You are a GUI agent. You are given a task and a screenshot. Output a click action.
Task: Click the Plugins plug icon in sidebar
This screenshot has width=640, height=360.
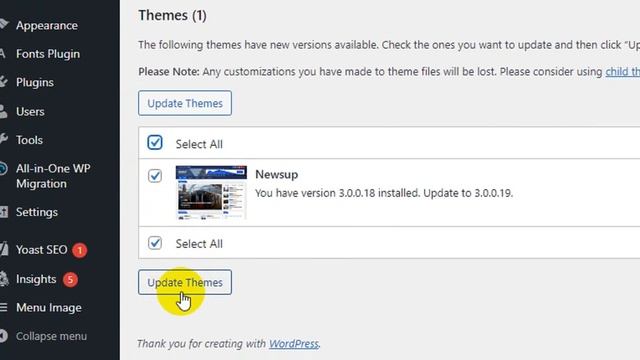[x=4, y=82]
